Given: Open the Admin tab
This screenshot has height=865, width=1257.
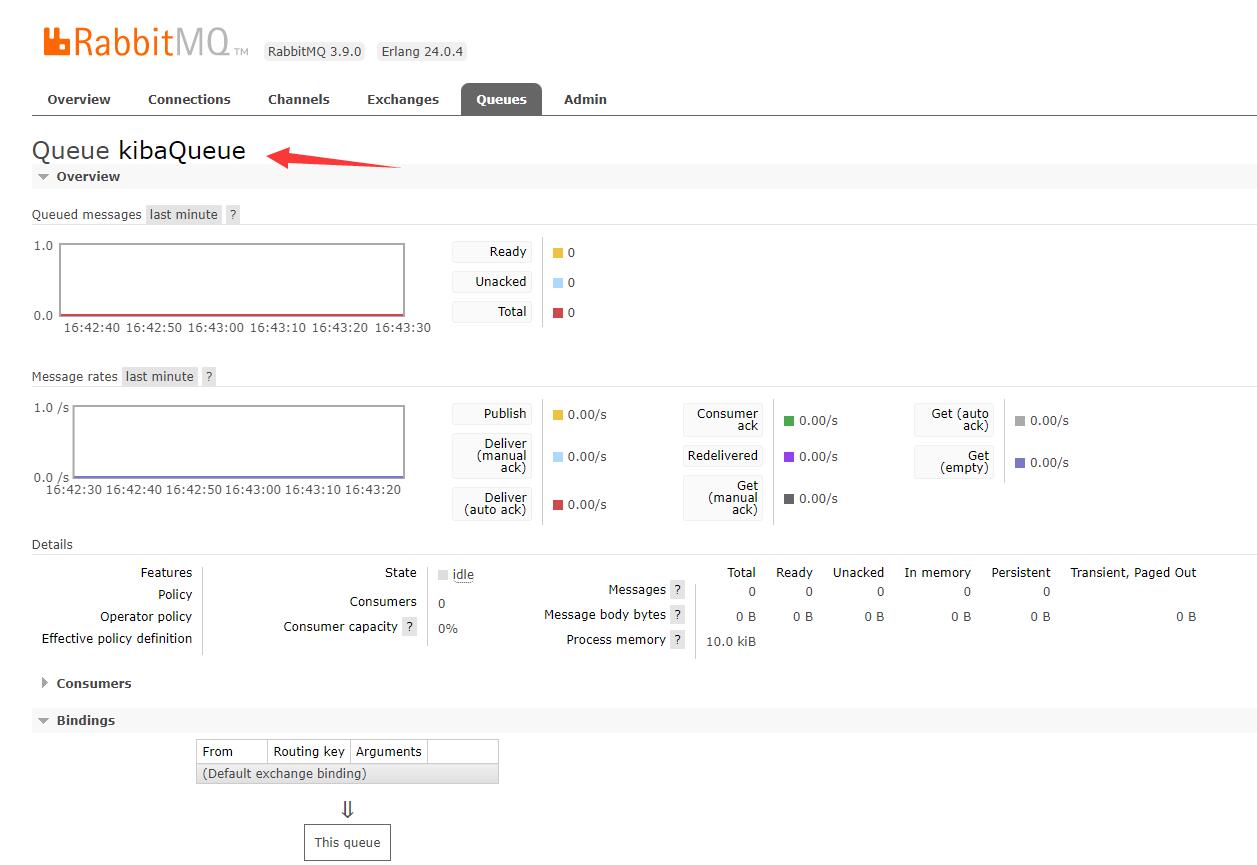Looking at the screenshot, I should click(x=585, y=100).
